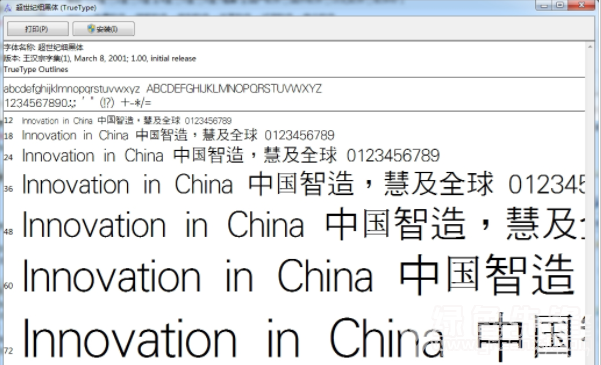Close the font preview window
This screenshot has height=365, width=601.
(581, 5)
